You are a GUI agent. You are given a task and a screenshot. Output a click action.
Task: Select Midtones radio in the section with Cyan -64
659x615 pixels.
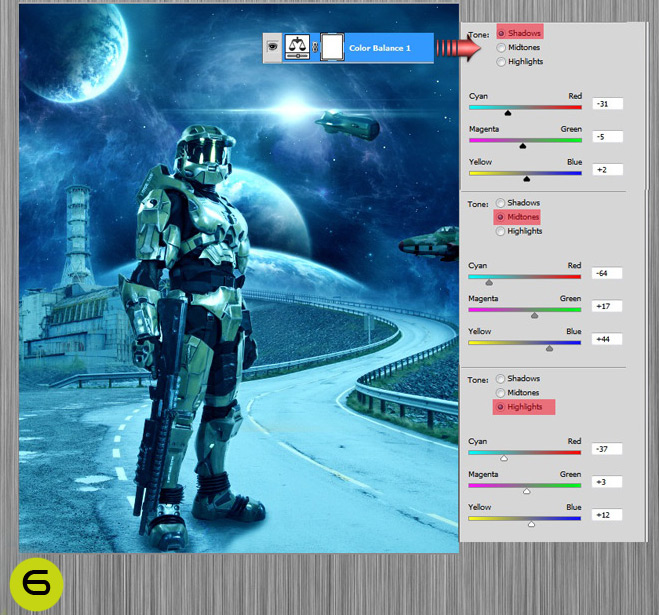[x=500, y=217]
